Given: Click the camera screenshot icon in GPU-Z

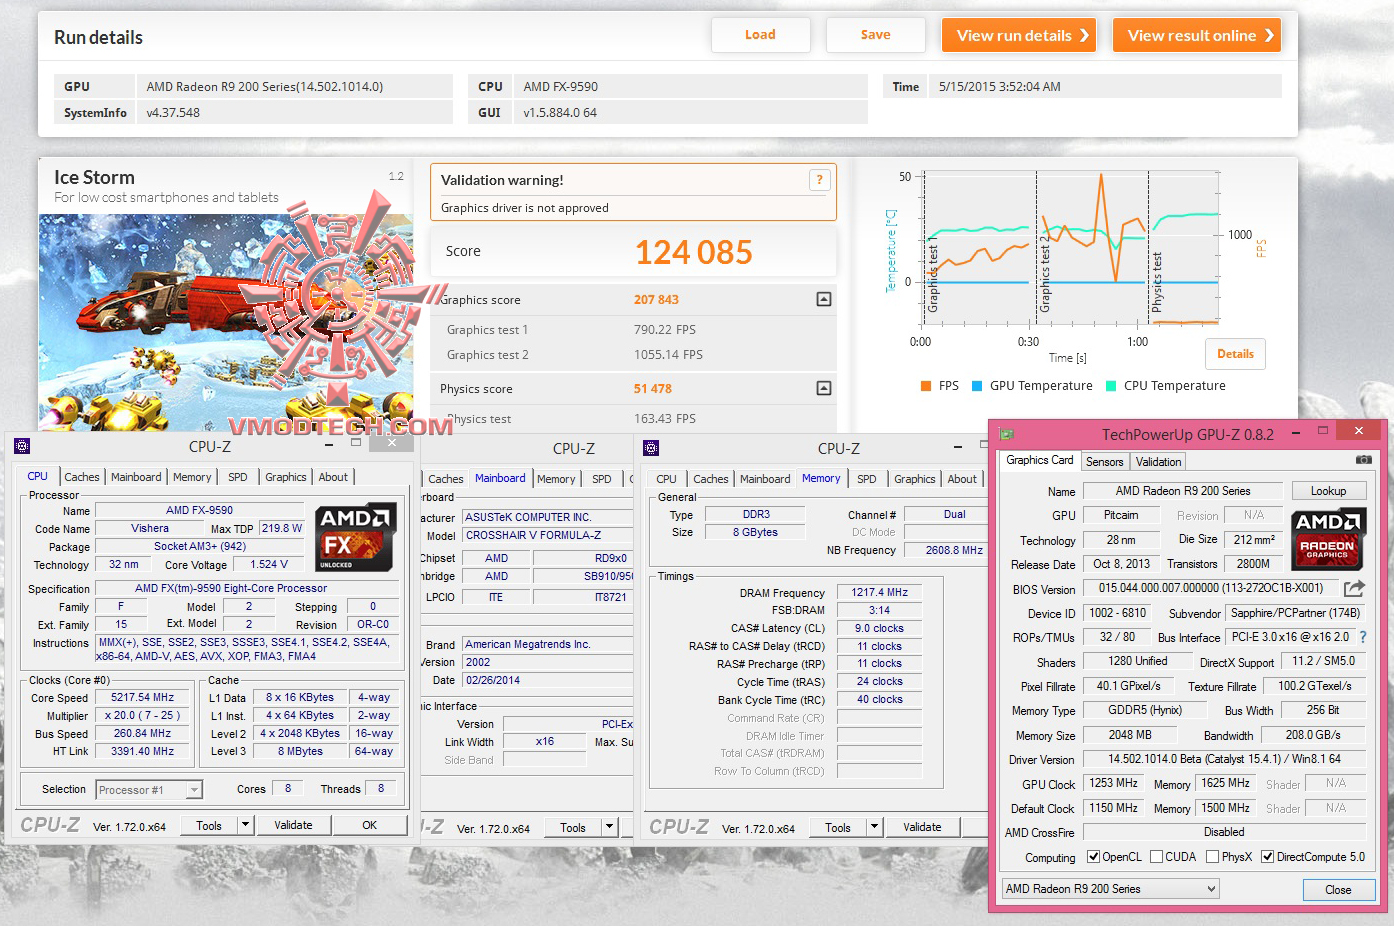Looking at the screenshot, I should (x=1363, y=460).
